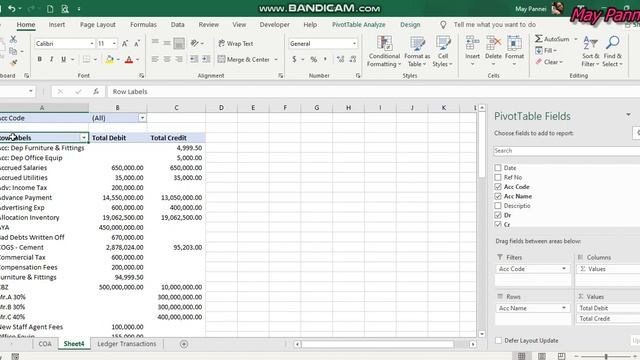The width and height of the screenshot is (640, 360).
Task: Click the Print Preview icon in quick access toolbar
Action: pos(64,9)
